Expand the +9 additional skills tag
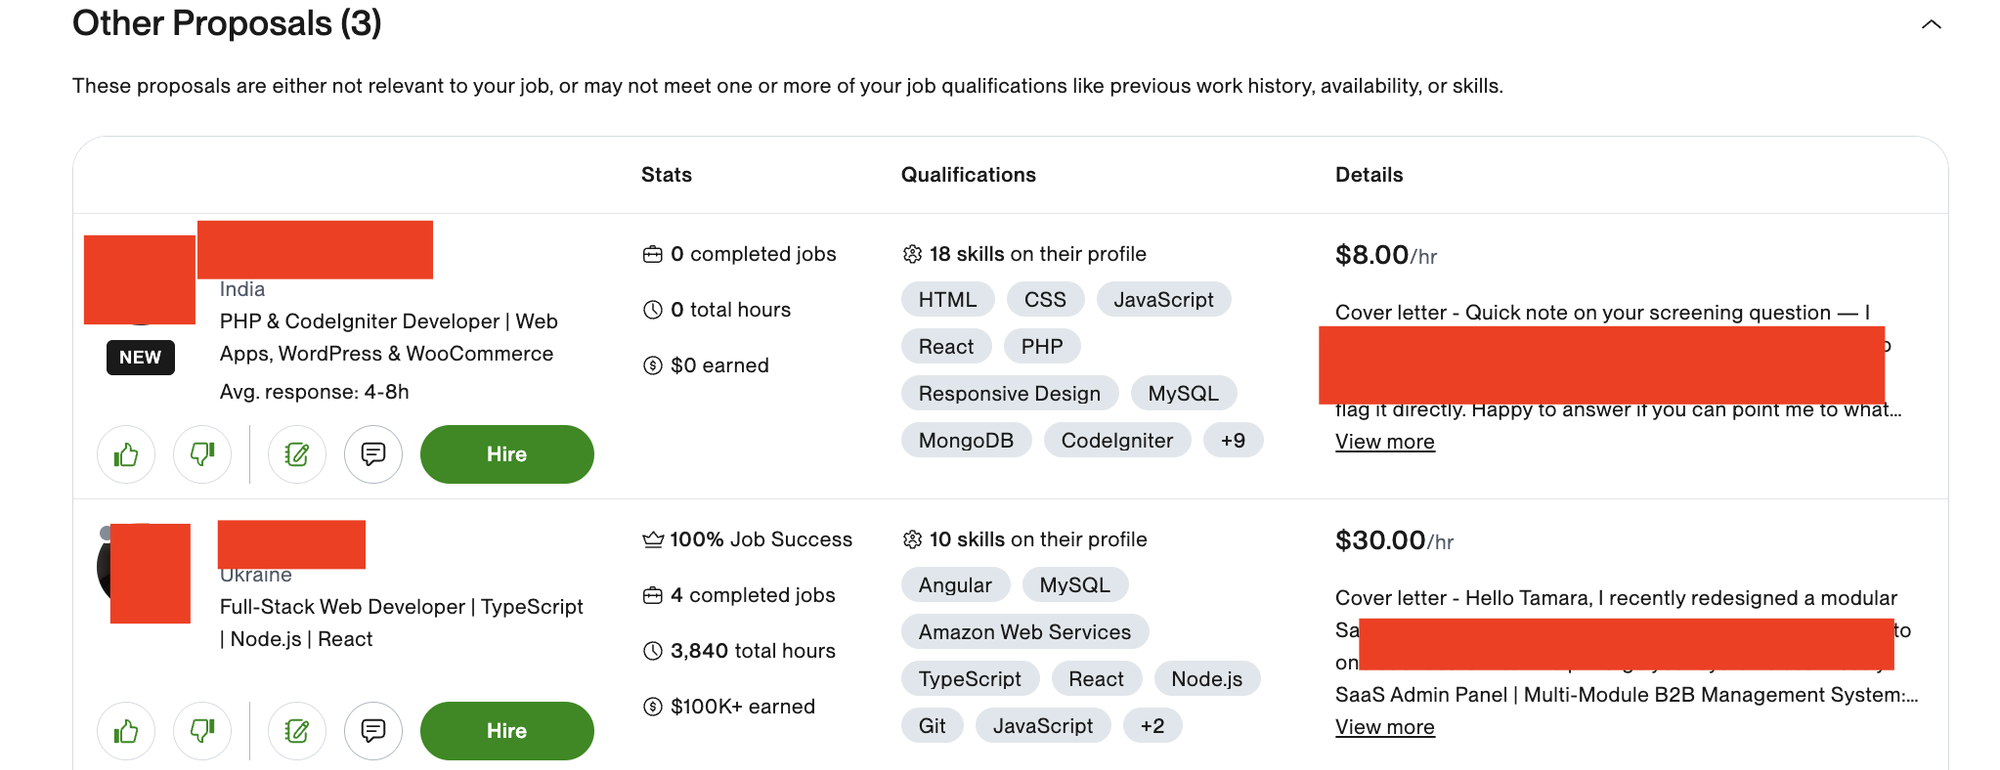 (1233, 440)
